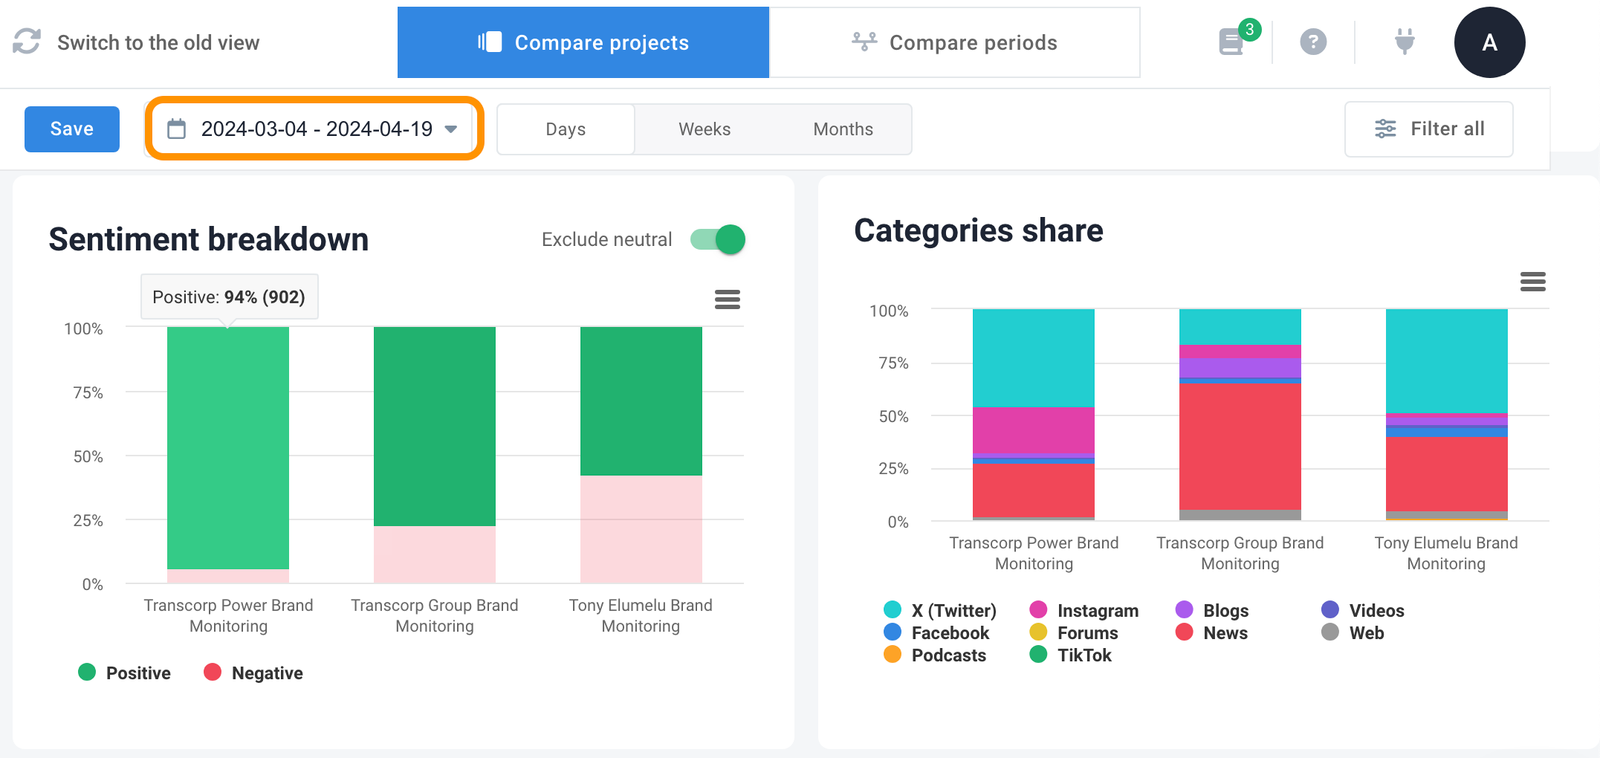Screen dimensions: 1600x758
Task: Select the Months granularity tab
Action: coord(843,129)
